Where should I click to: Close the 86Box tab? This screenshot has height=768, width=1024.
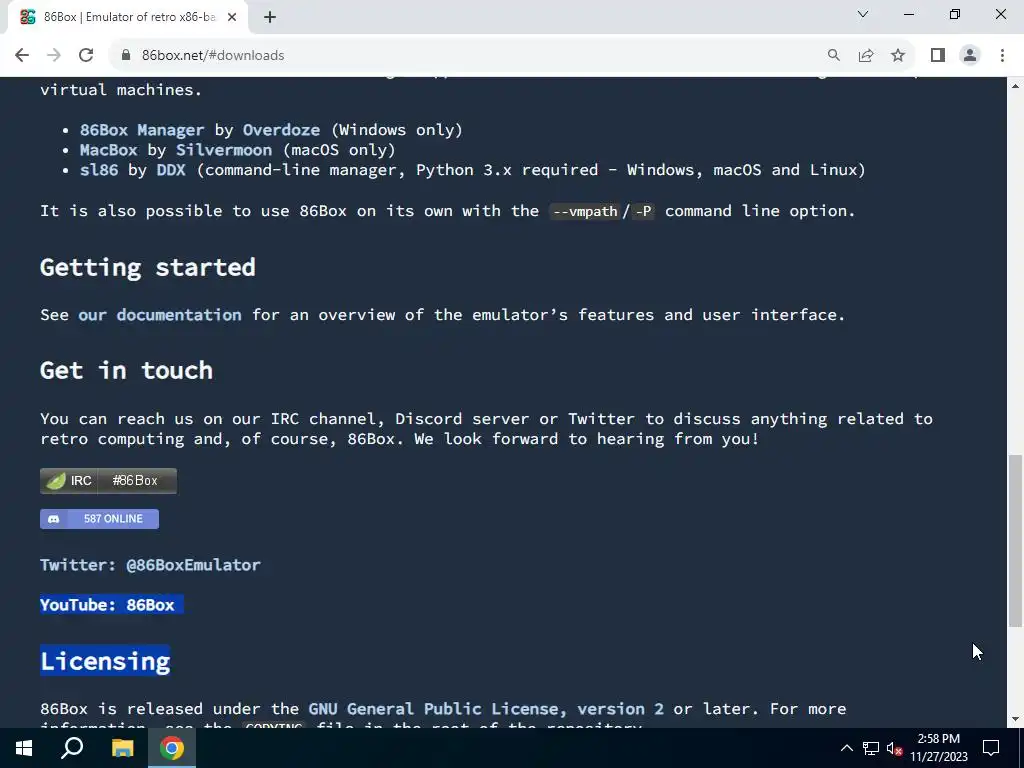pos(232,17)
